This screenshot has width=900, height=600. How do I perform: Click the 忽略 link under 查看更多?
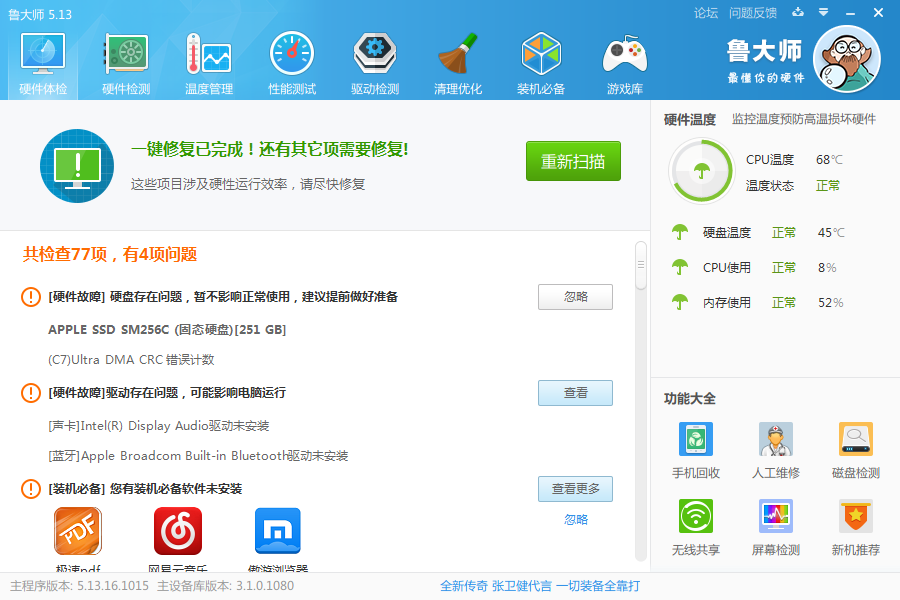576,520
